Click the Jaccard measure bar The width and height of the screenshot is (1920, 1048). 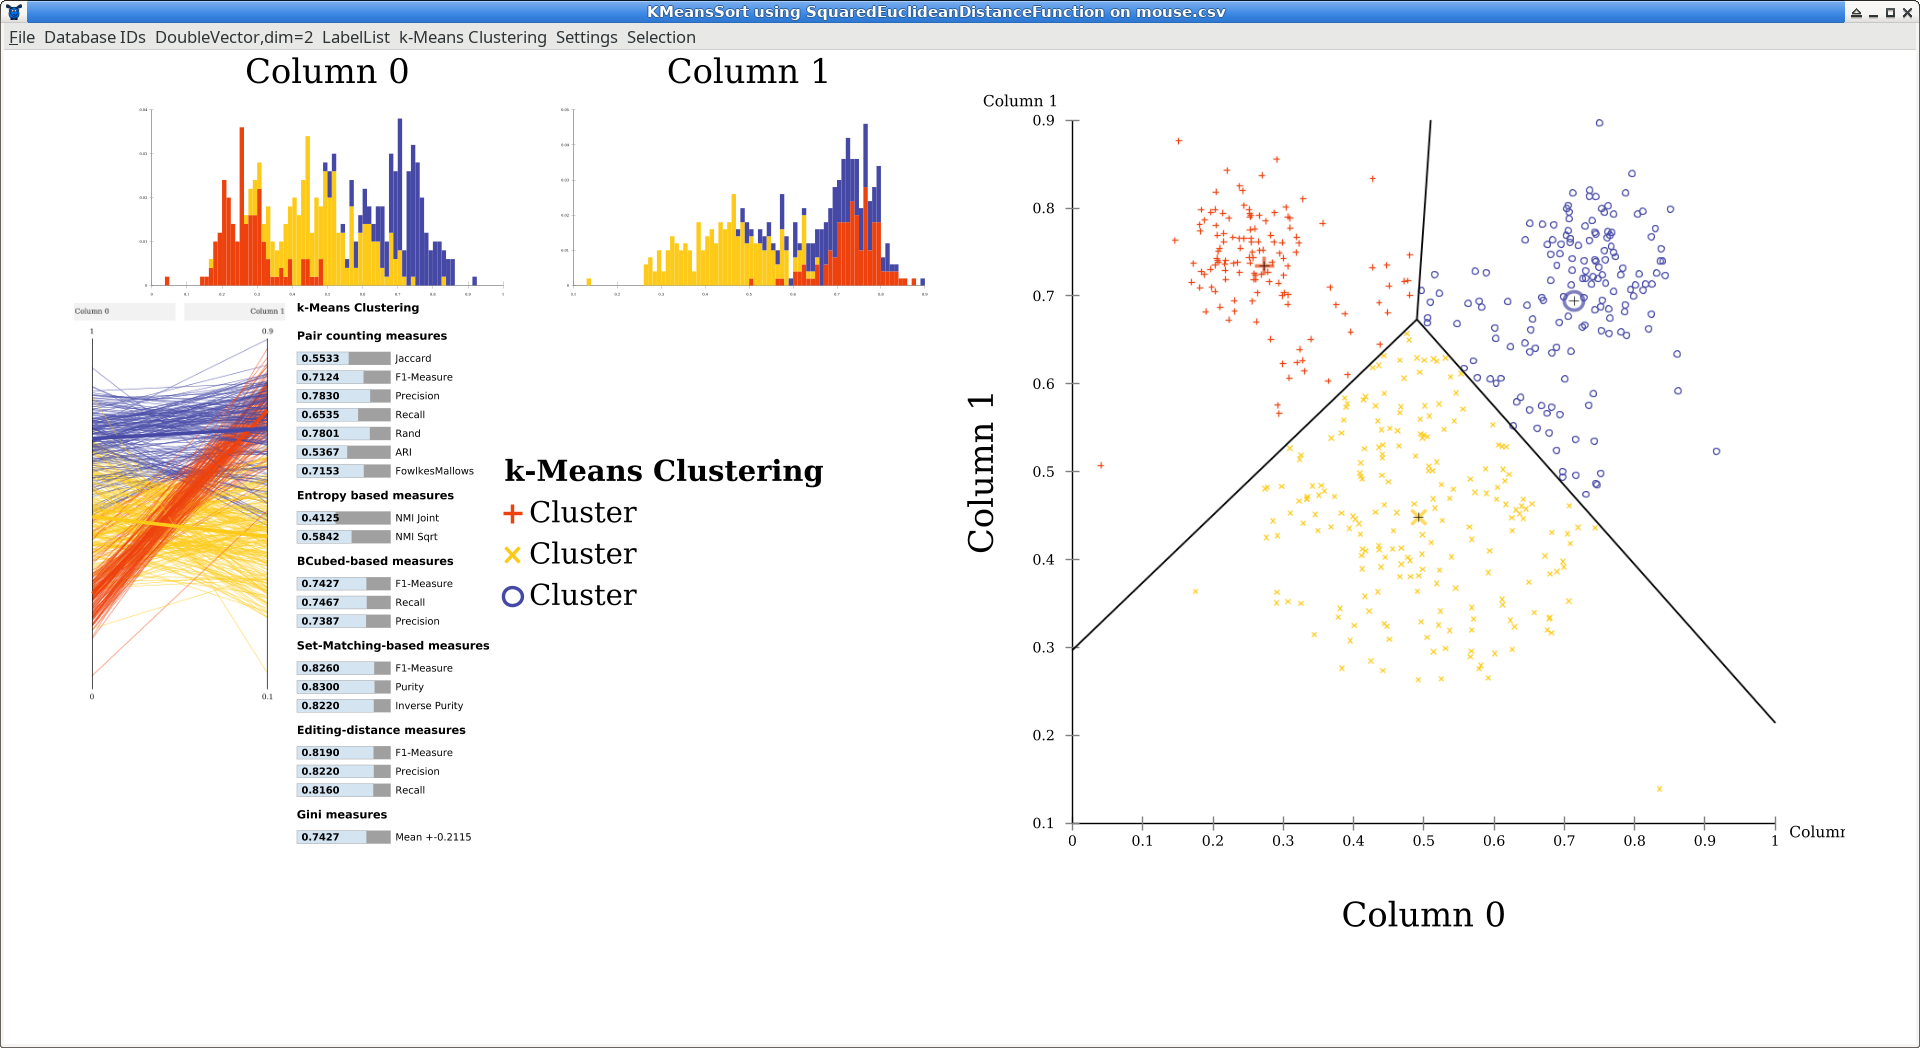click(343, 358)
